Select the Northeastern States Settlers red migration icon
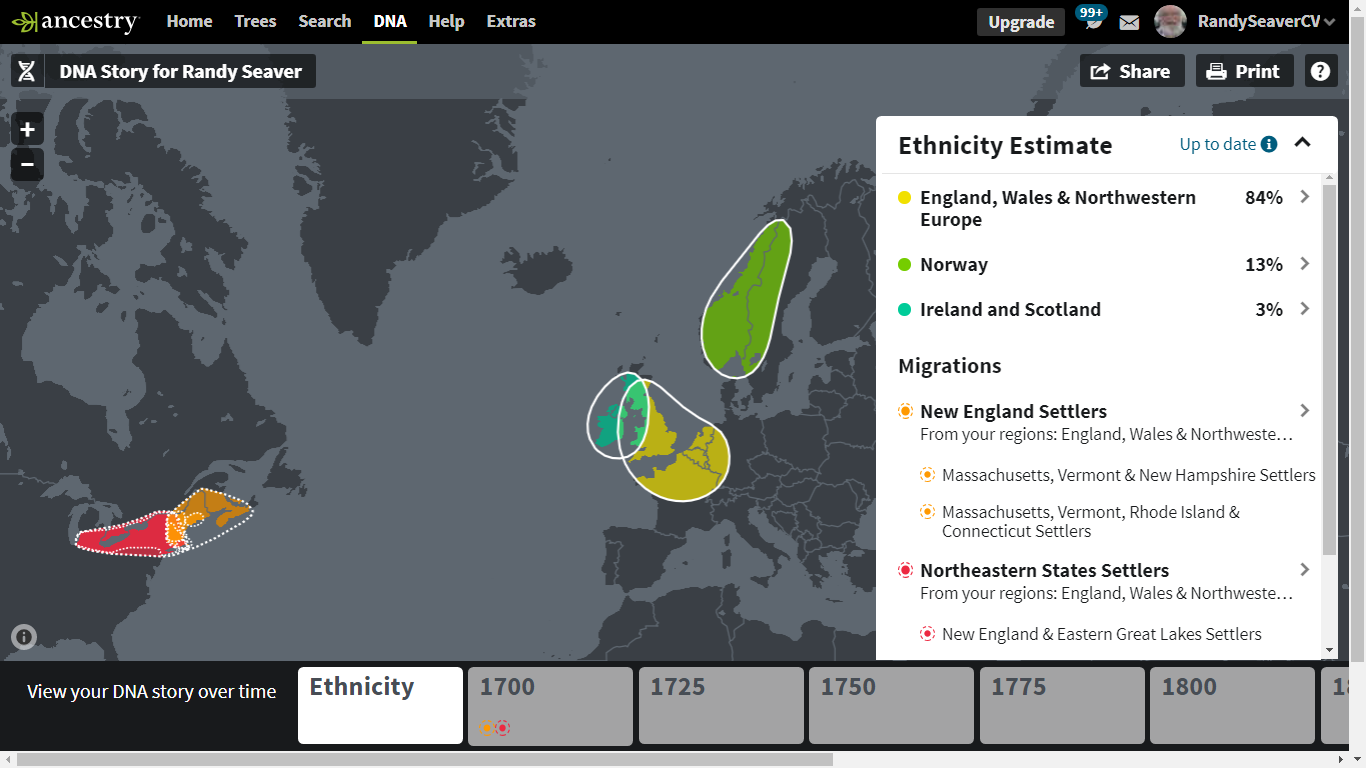Screen dimensions: 1366x768 tap(905, 569)
